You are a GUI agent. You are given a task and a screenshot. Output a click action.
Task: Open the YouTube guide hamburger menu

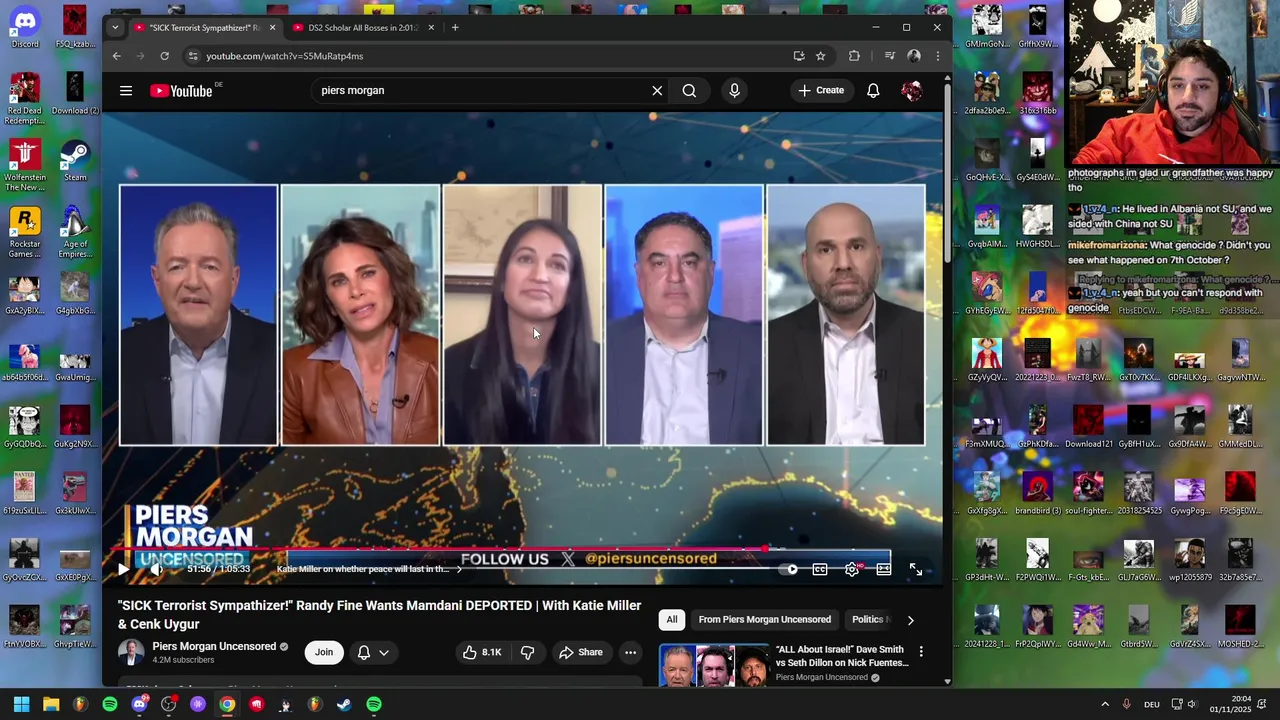(126, 90)
